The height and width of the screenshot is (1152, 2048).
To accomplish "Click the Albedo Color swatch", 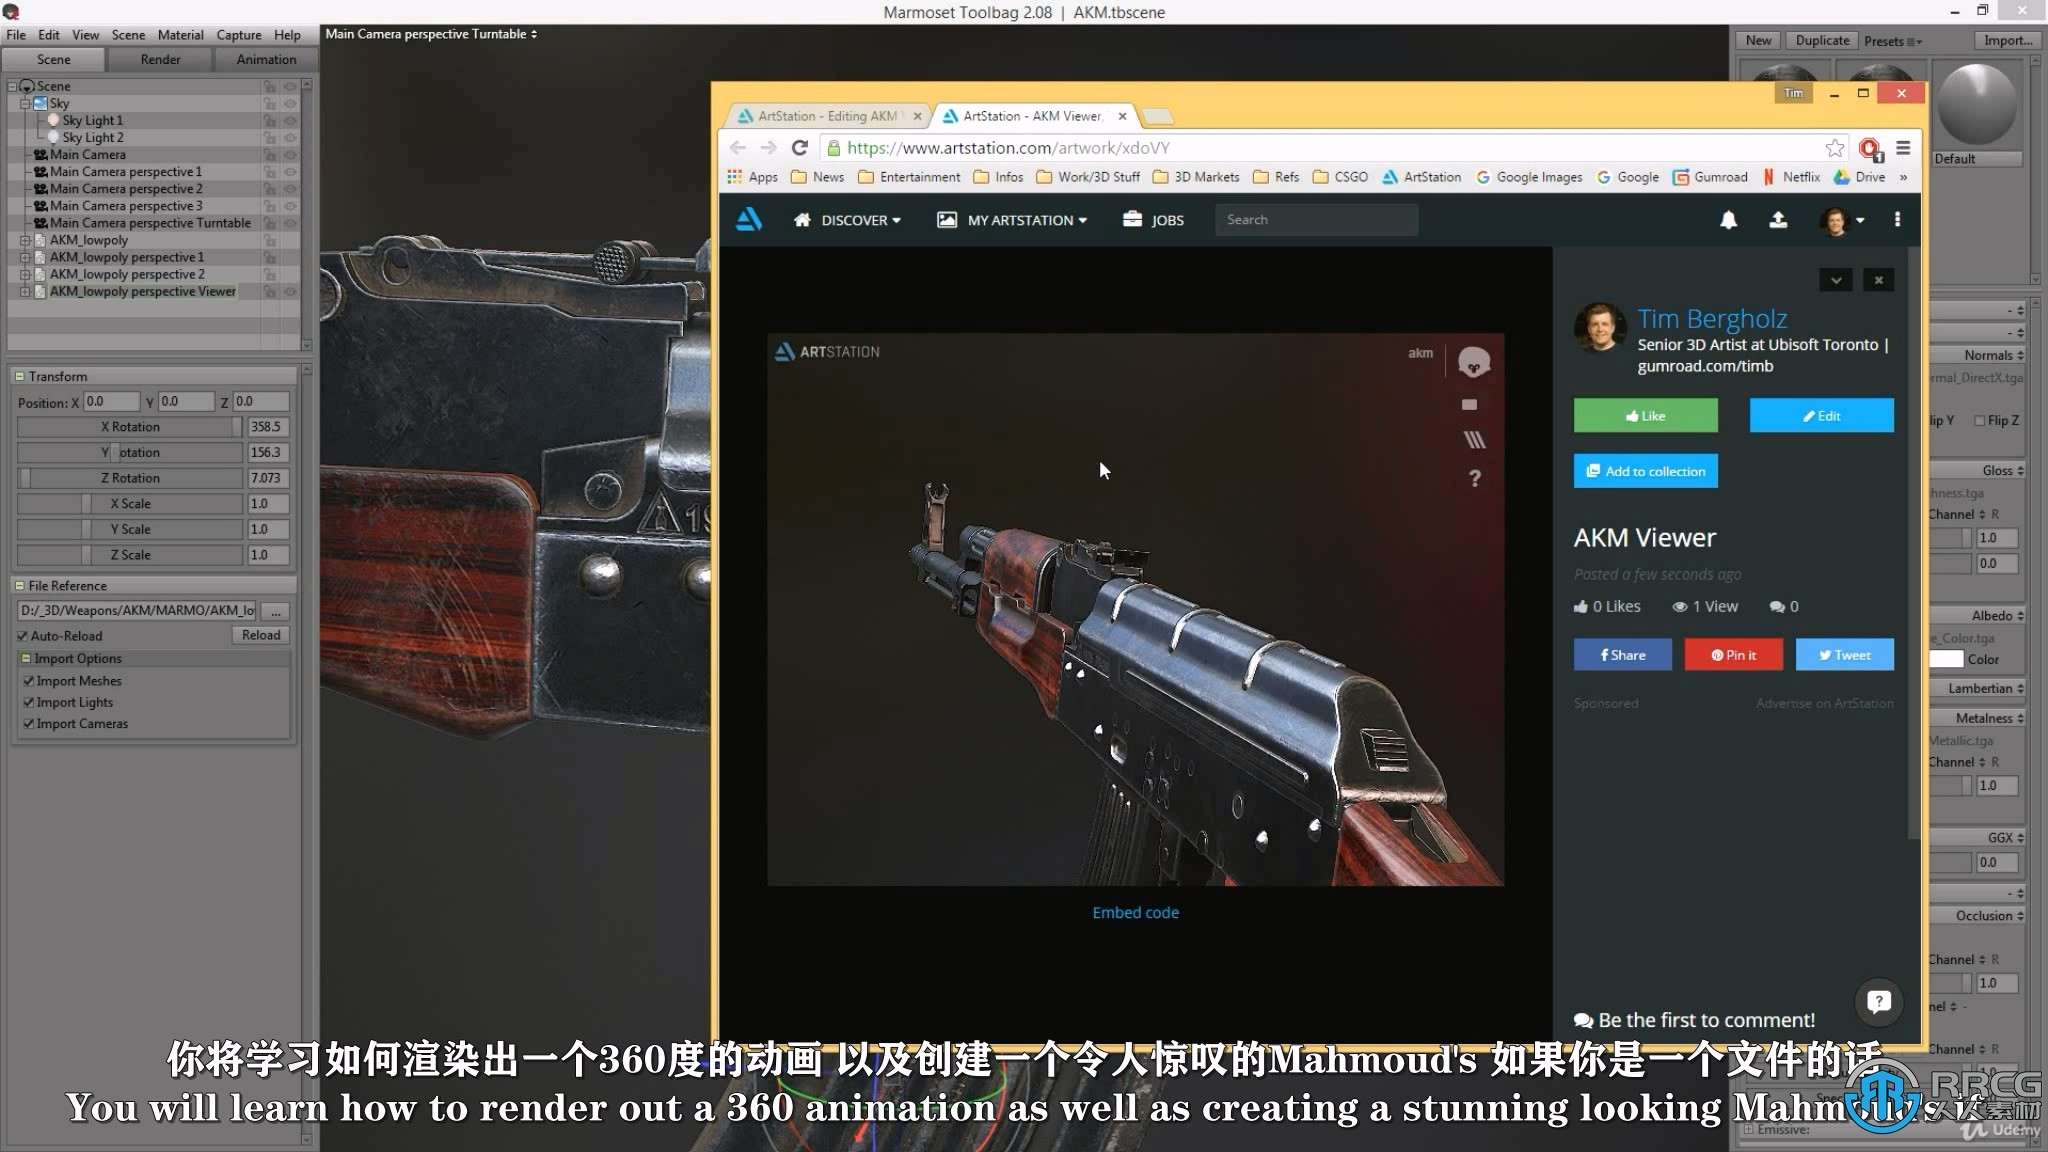I will click(1946, 660).
